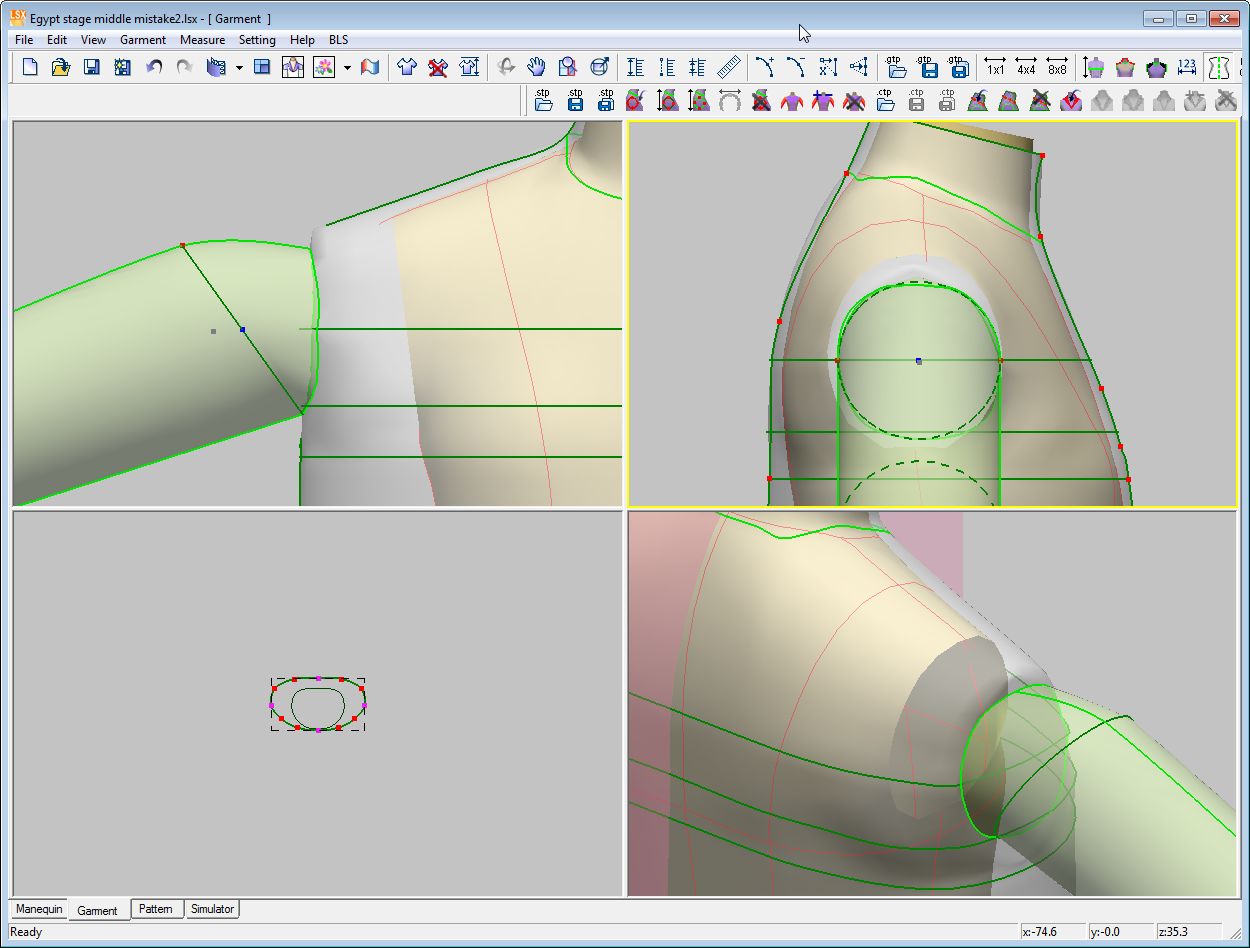Click the Undo arrow icon

[x=154, y=67]
